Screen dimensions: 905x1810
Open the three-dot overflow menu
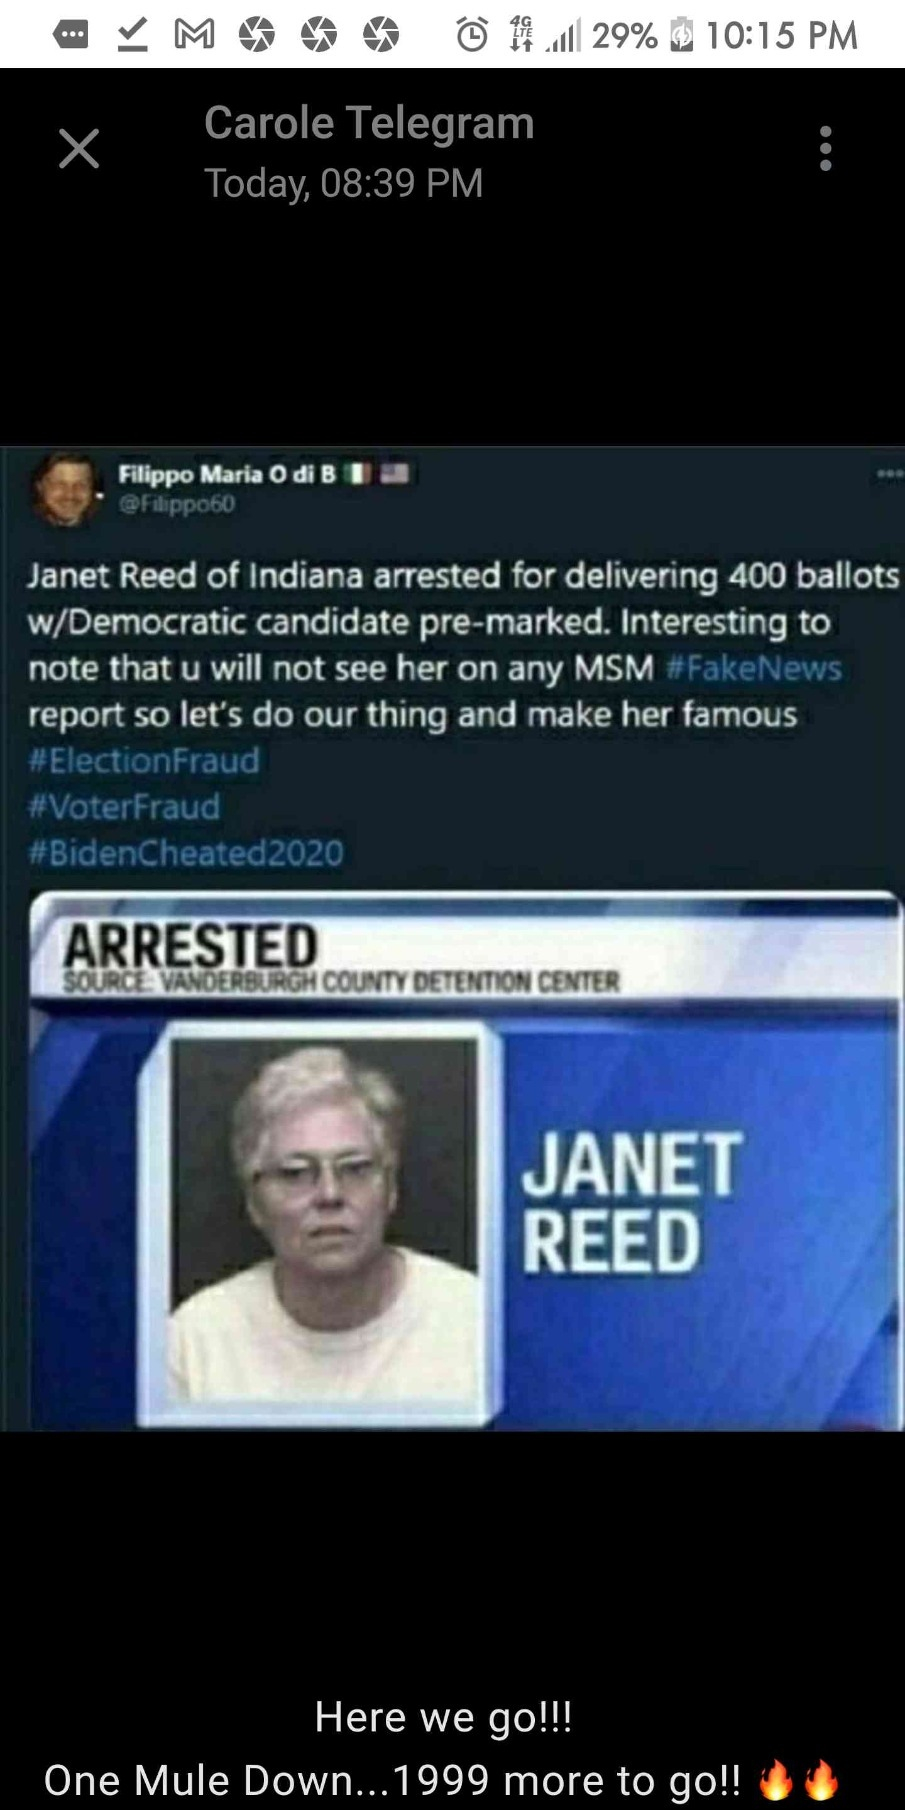(x=825, y=148)
